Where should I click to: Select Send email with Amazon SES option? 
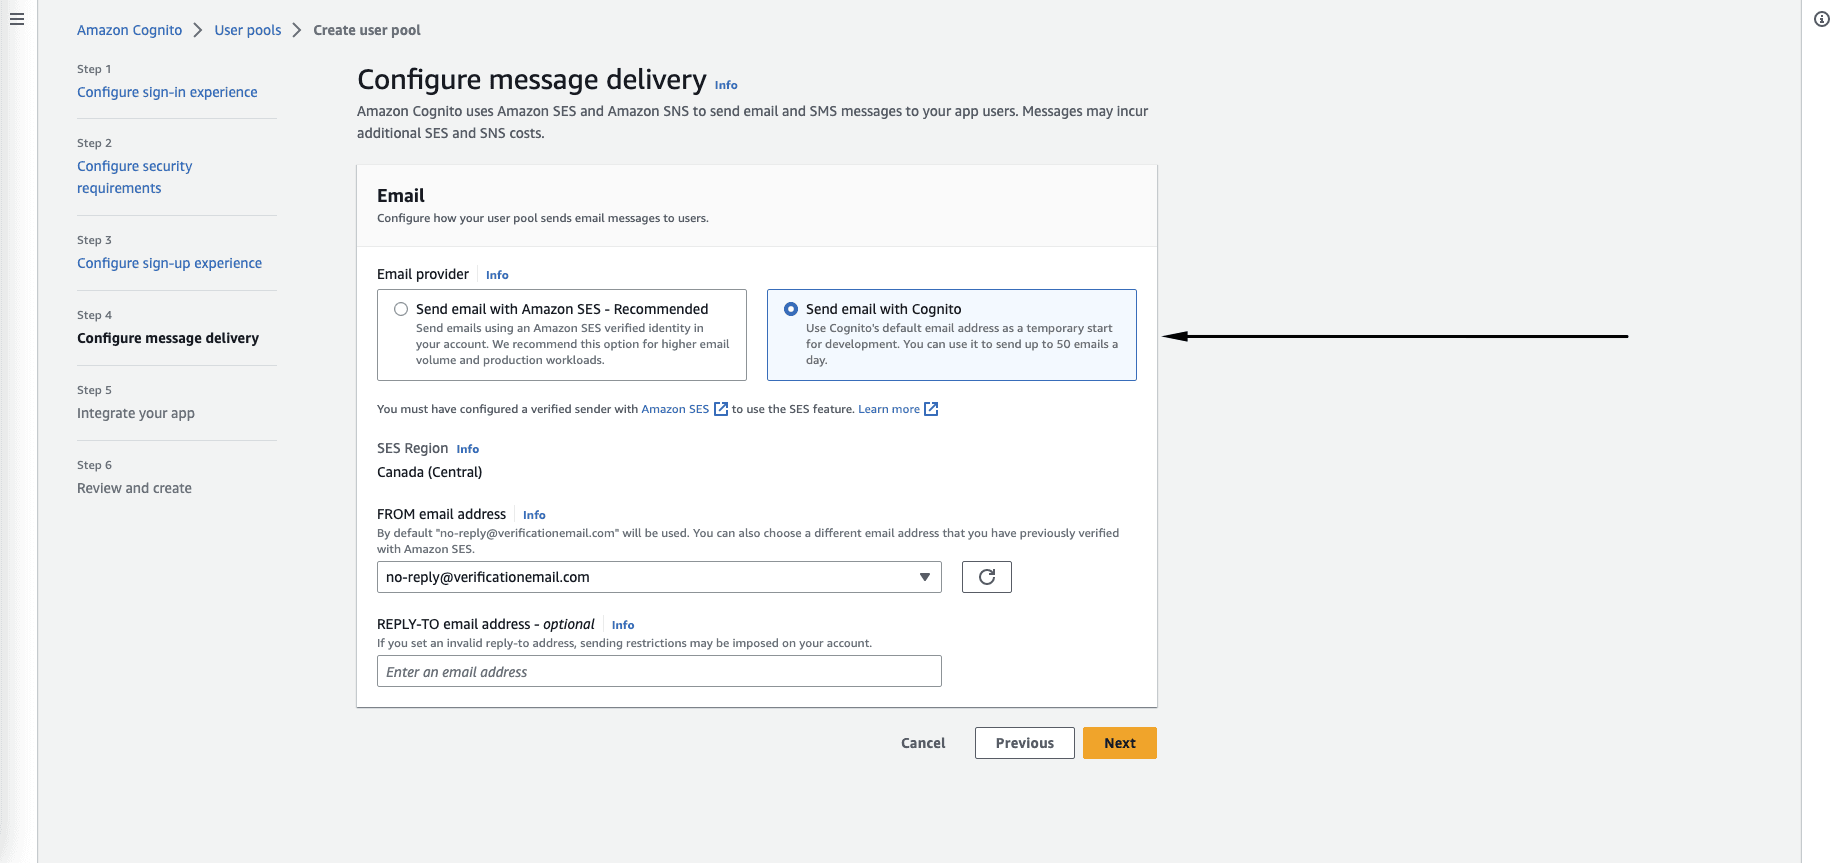[x=401, y=309]
